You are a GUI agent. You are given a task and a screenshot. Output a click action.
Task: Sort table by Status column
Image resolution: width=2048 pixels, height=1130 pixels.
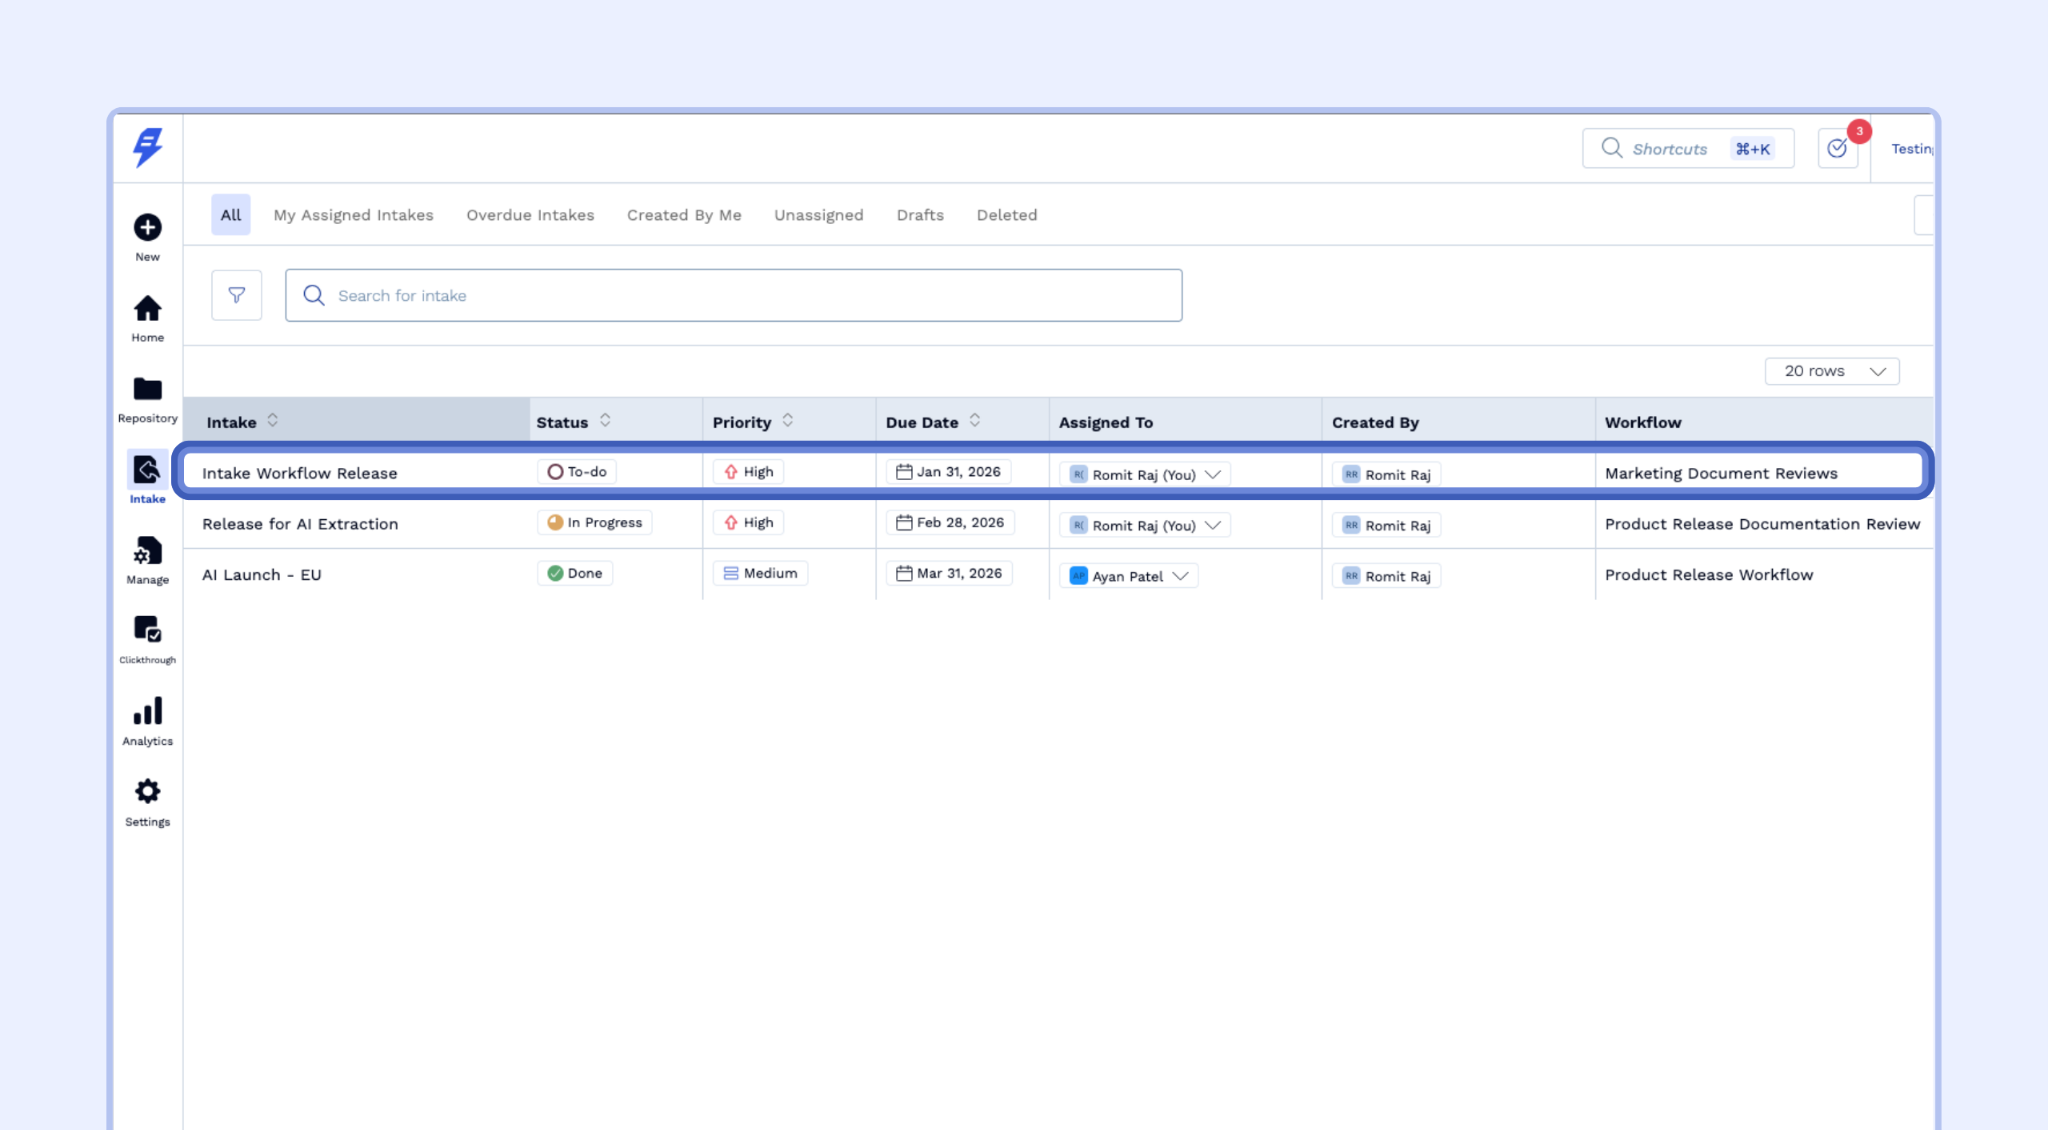click(x=605, y=421)
